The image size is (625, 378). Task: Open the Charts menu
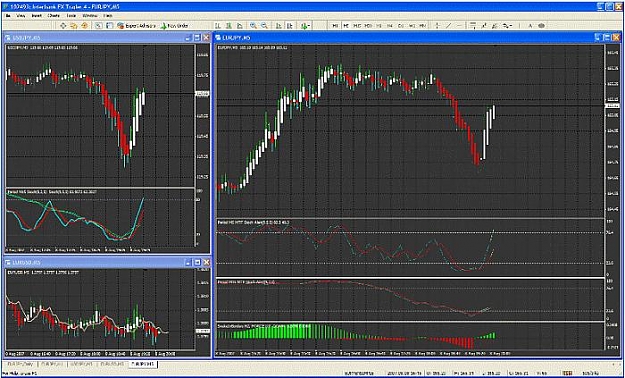pos(53,16)
